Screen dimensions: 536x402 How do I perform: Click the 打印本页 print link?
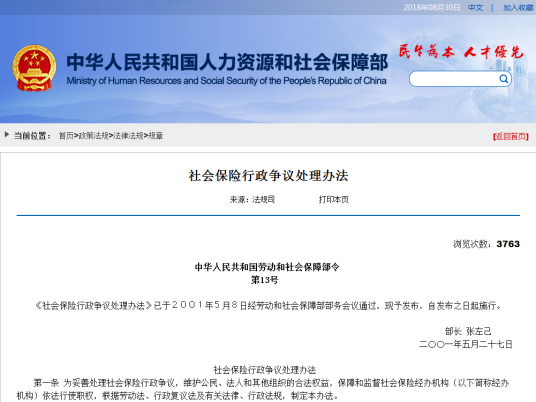pyautogui.click(x=334, y=199)
